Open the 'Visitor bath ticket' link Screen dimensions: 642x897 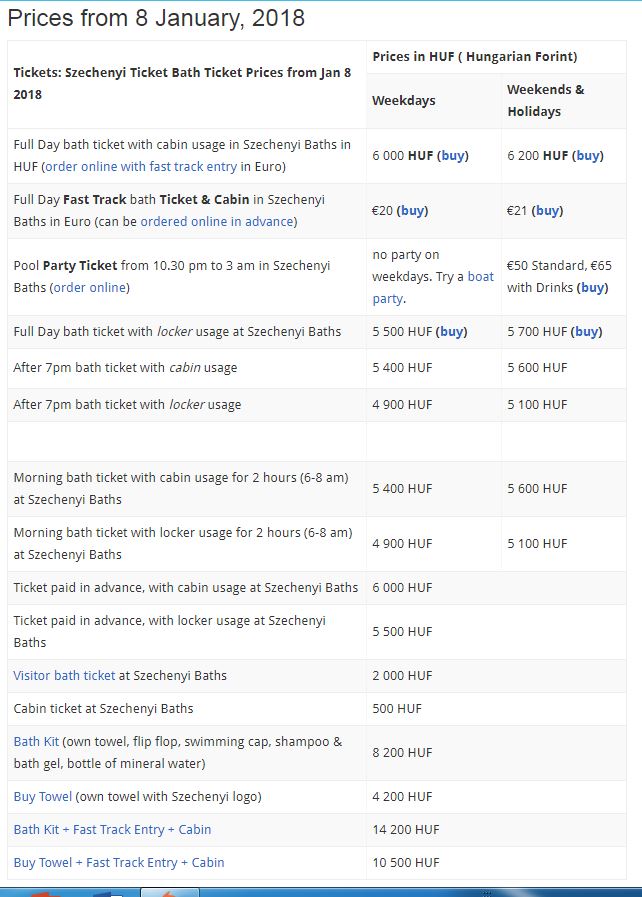coord(64,676)
